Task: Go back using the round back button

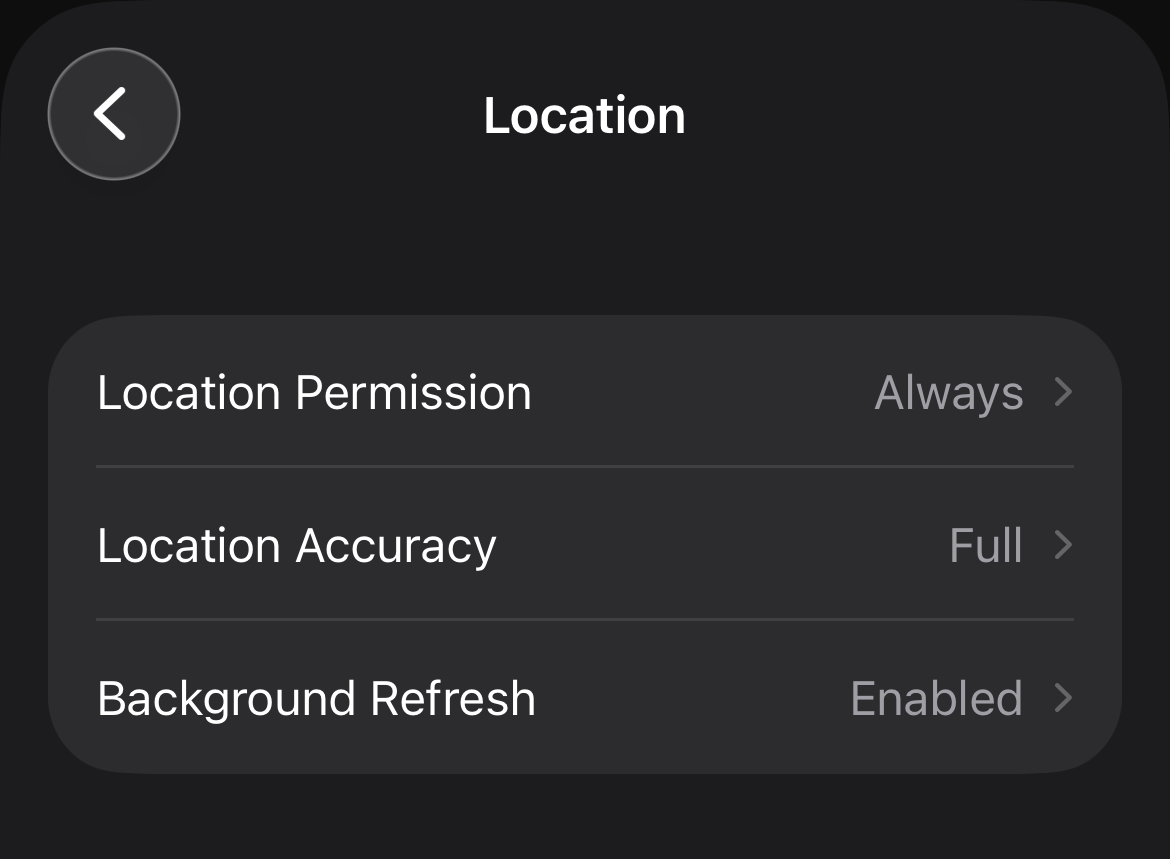Action: point(114,114)
